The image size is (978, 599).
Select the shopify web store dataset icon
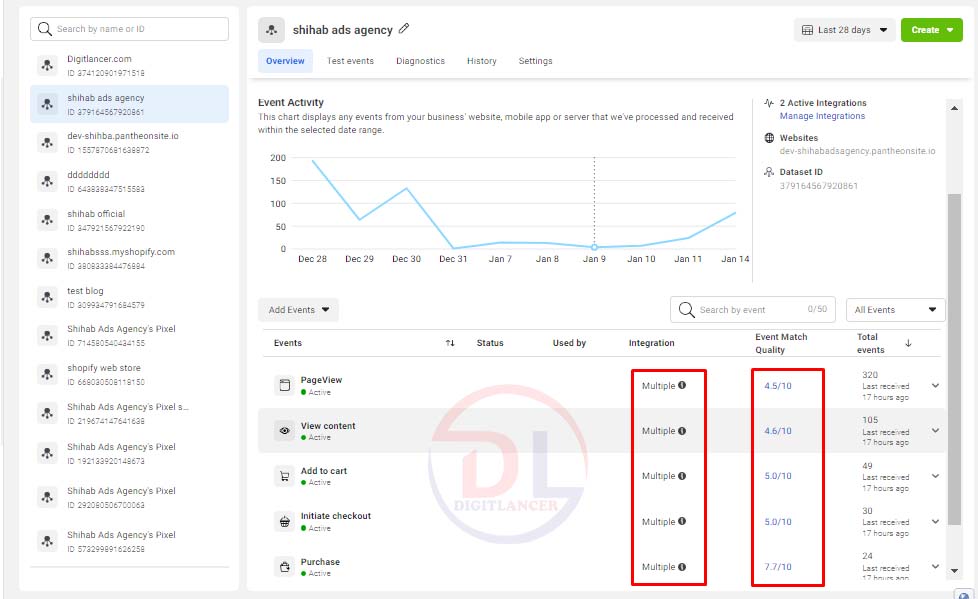coord(47,374)
